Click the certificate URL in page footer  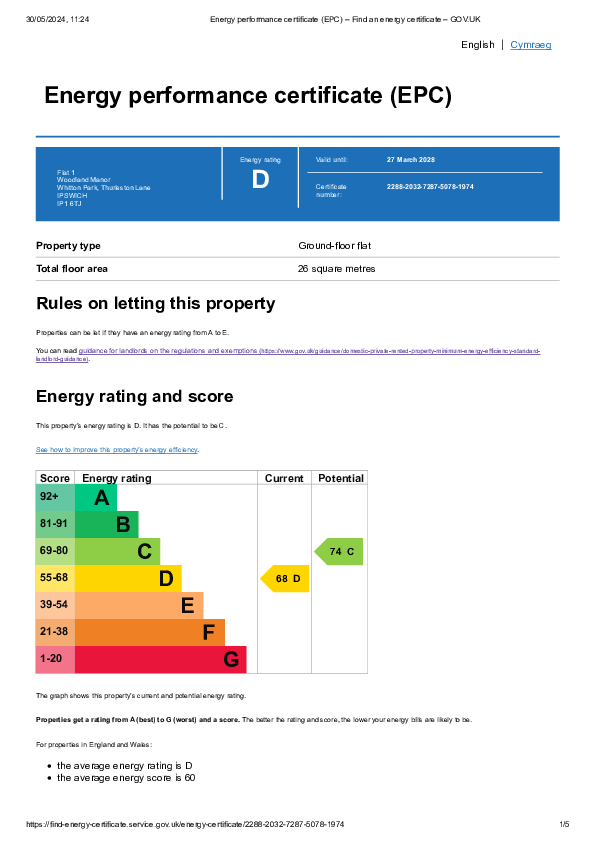pos(185,824)
